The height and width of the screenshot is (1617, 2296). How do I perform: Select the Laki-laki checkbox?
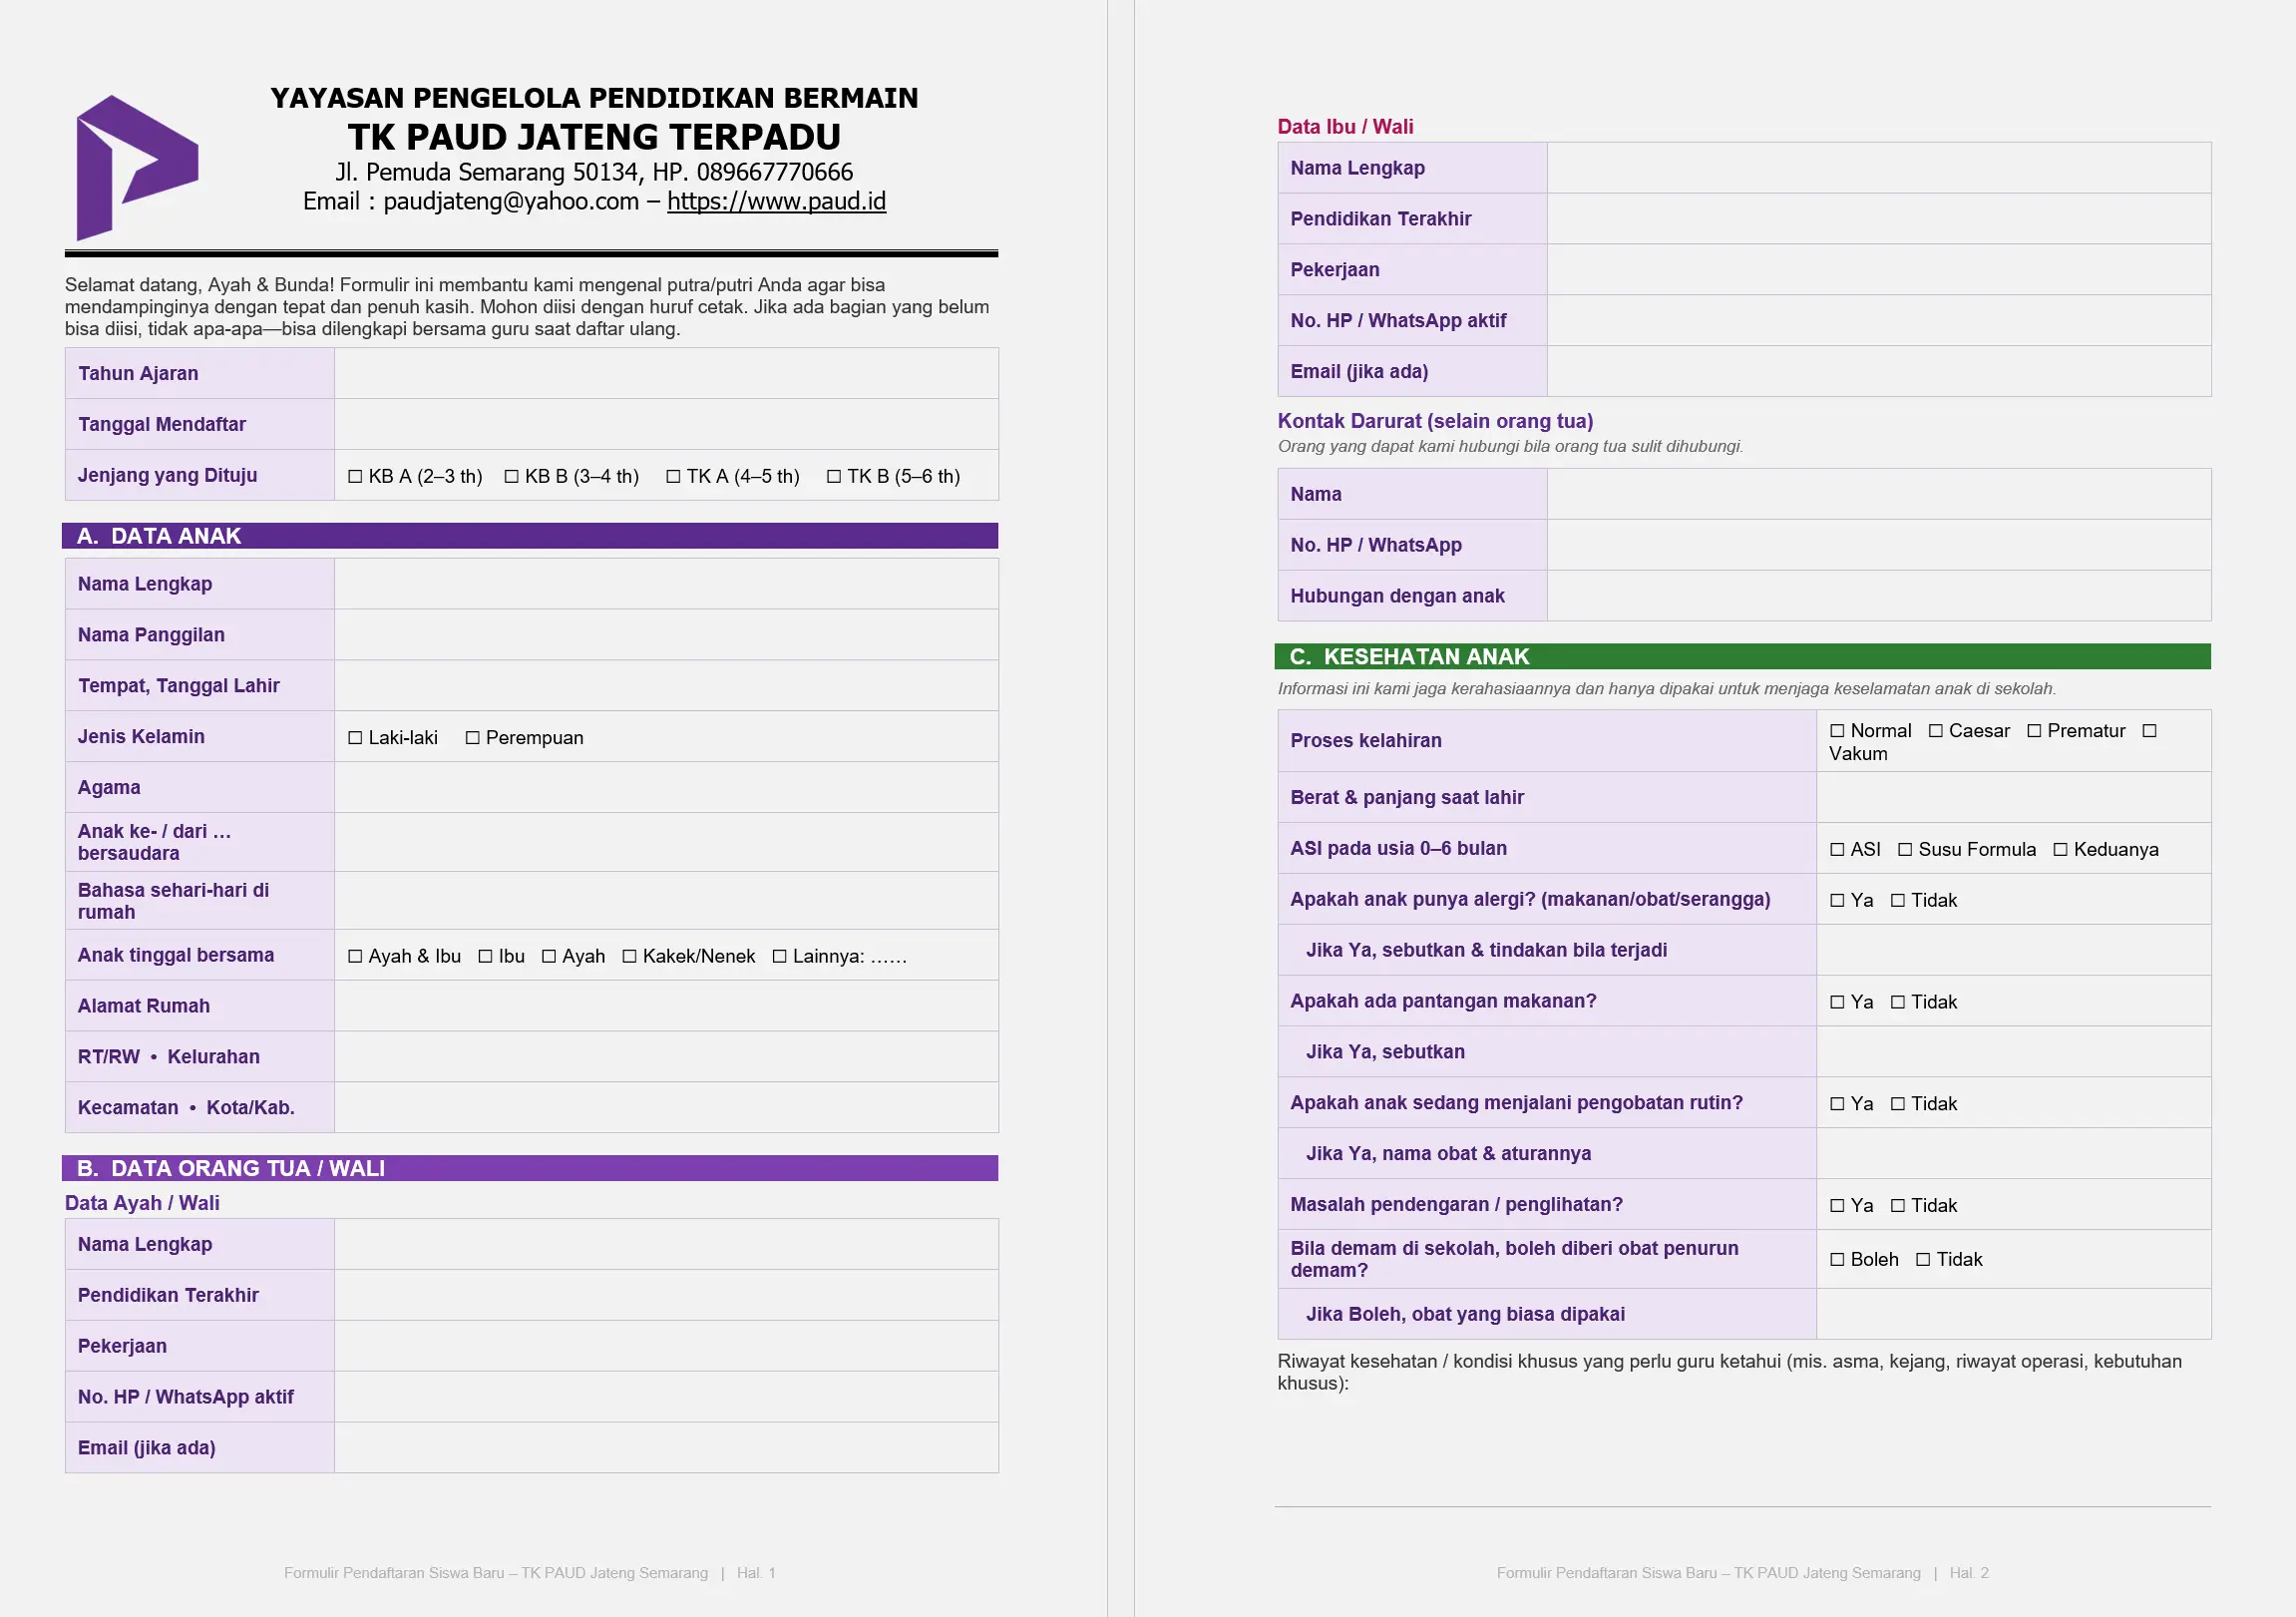click(355, 737)
